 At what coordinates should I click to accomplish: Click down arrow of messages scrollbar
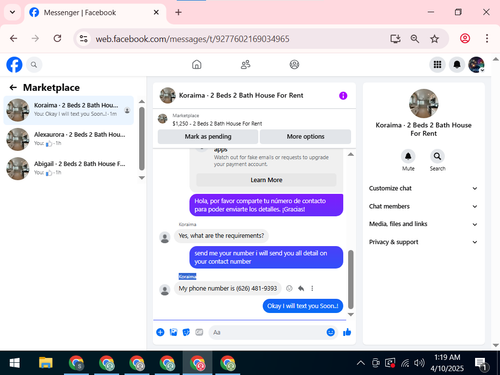tap(351, 314)
